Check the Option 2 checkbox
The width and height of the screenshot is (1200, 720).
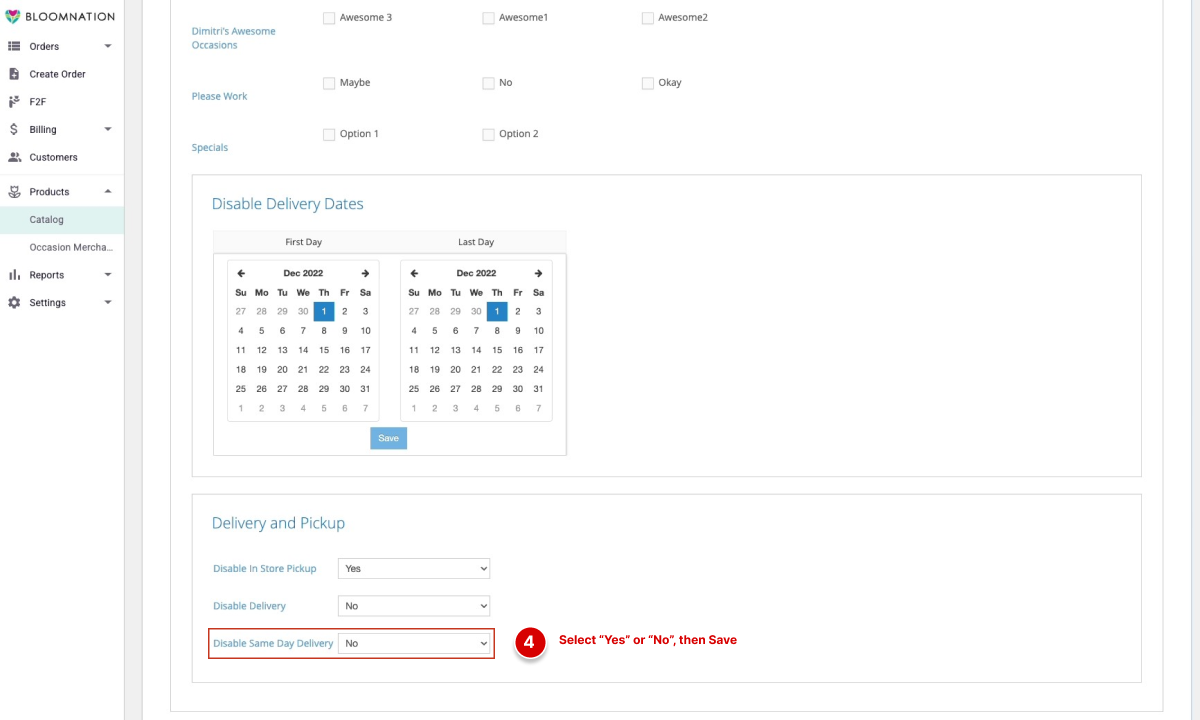click(488, 134)
